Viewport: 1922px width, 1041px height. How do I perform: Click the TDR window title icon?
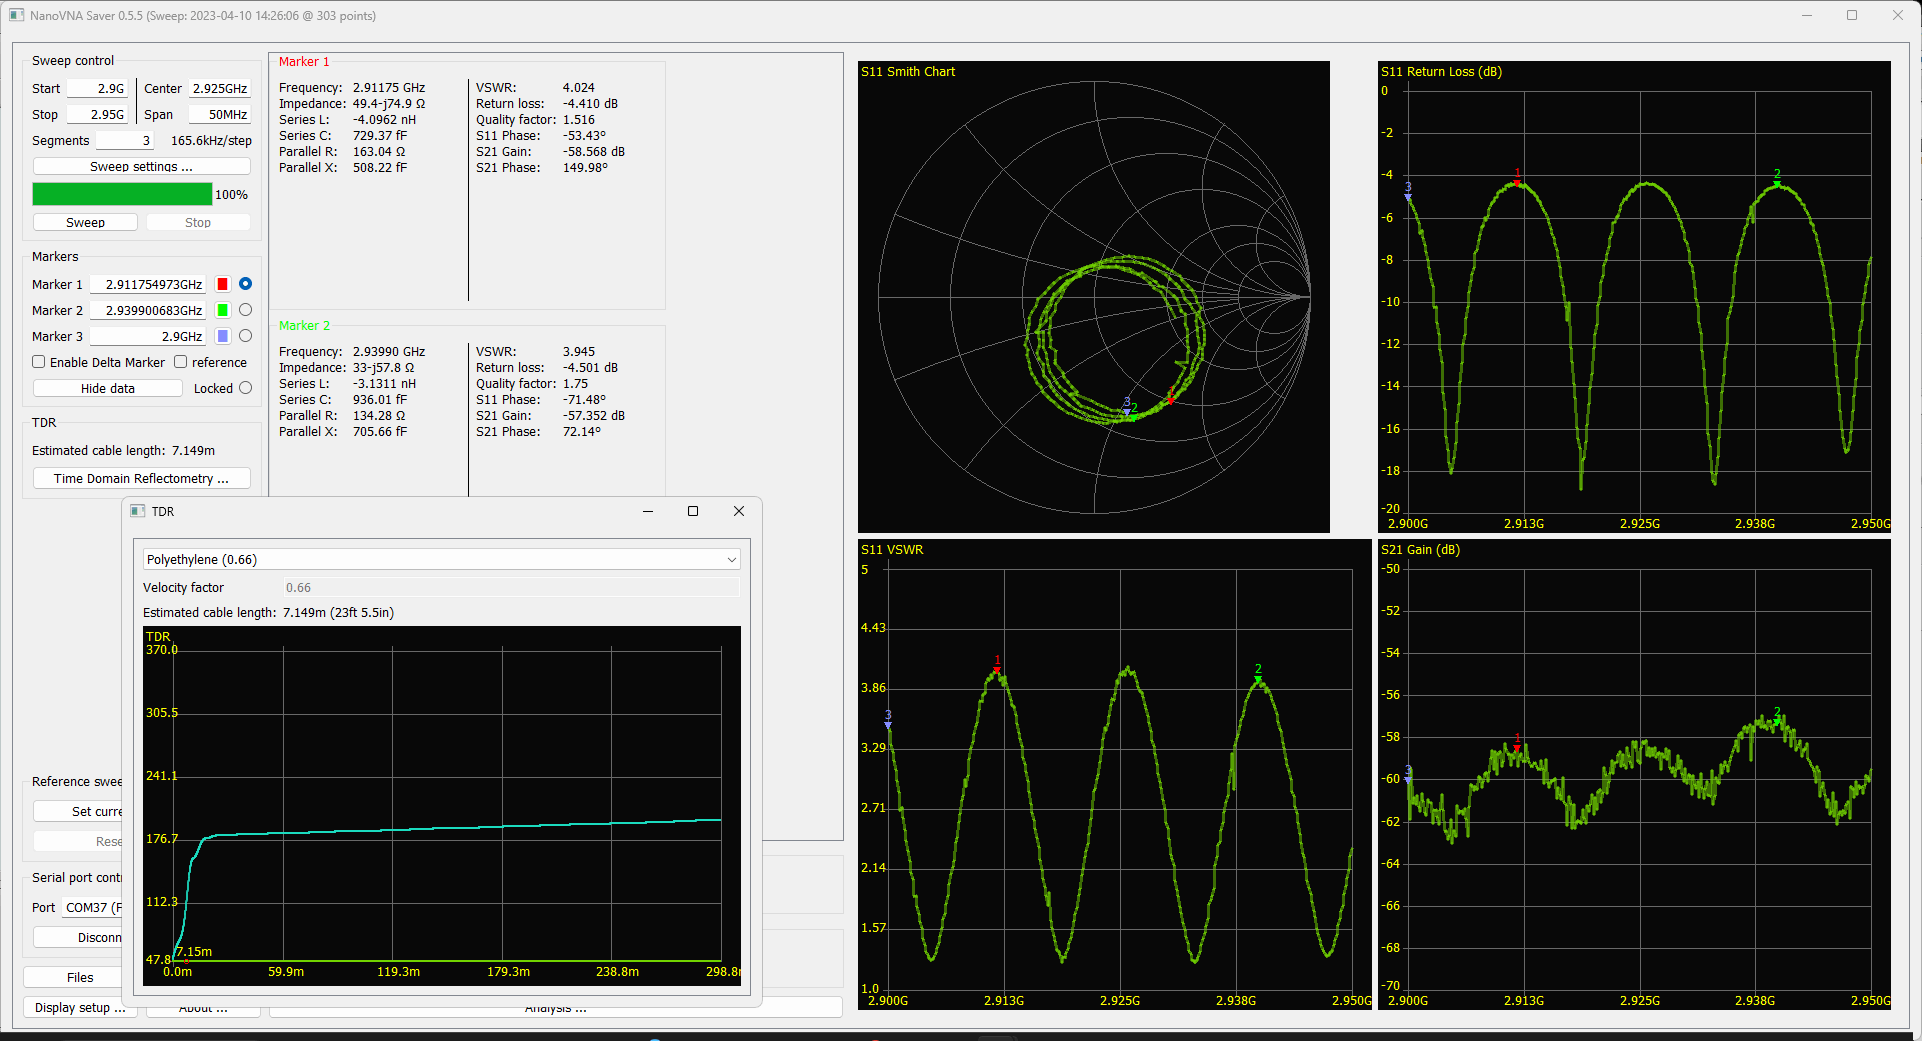[x=138, y=511]
